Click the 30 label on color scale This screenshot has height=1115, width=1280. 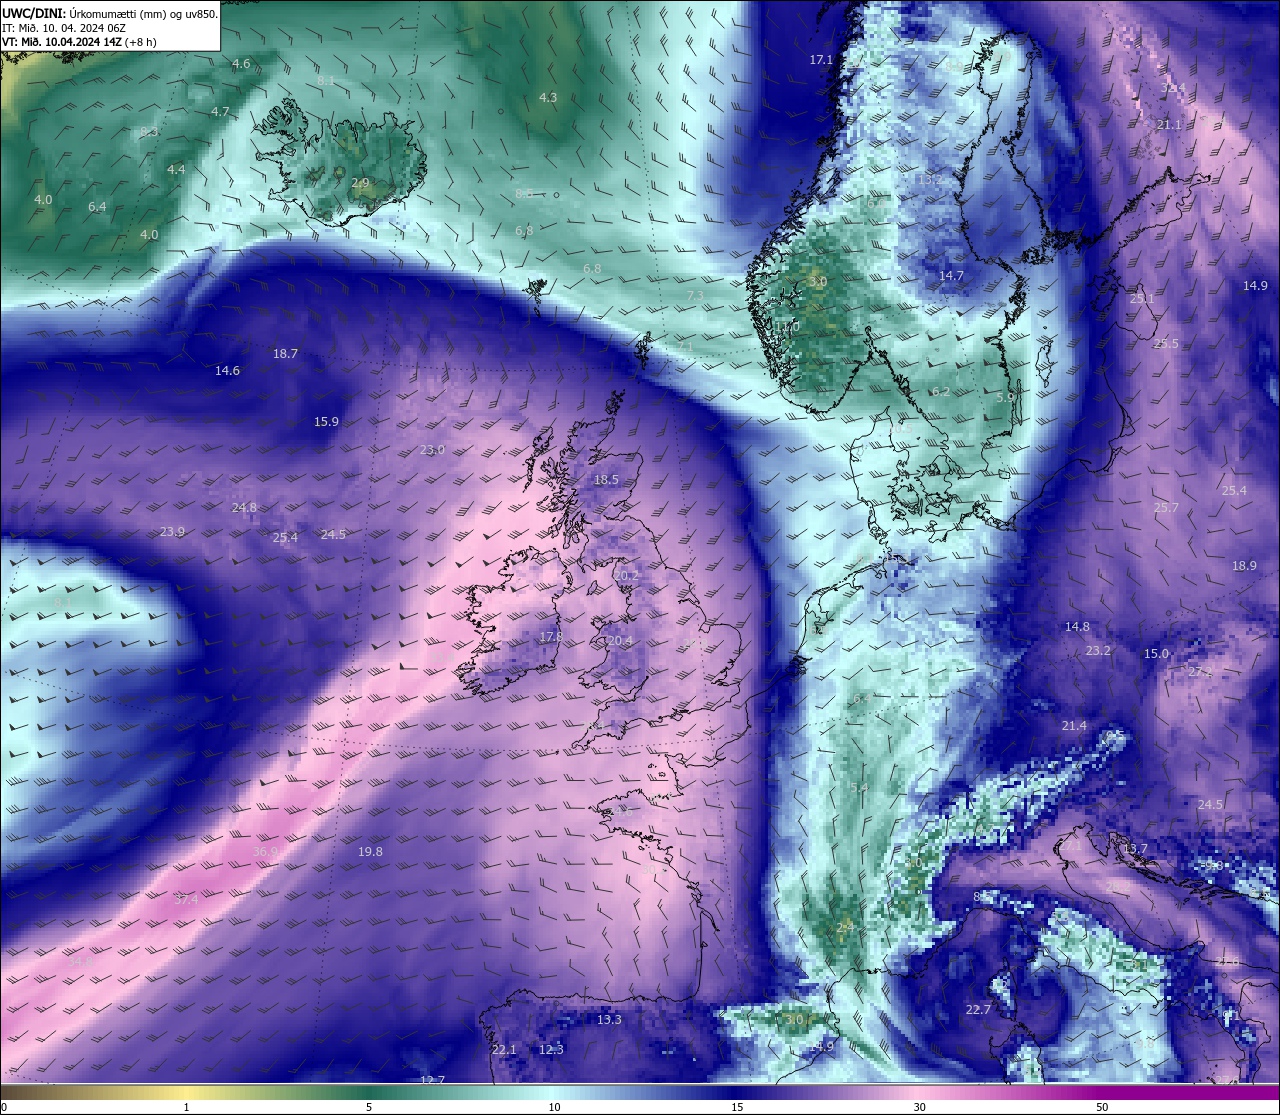coord(919,1107)
